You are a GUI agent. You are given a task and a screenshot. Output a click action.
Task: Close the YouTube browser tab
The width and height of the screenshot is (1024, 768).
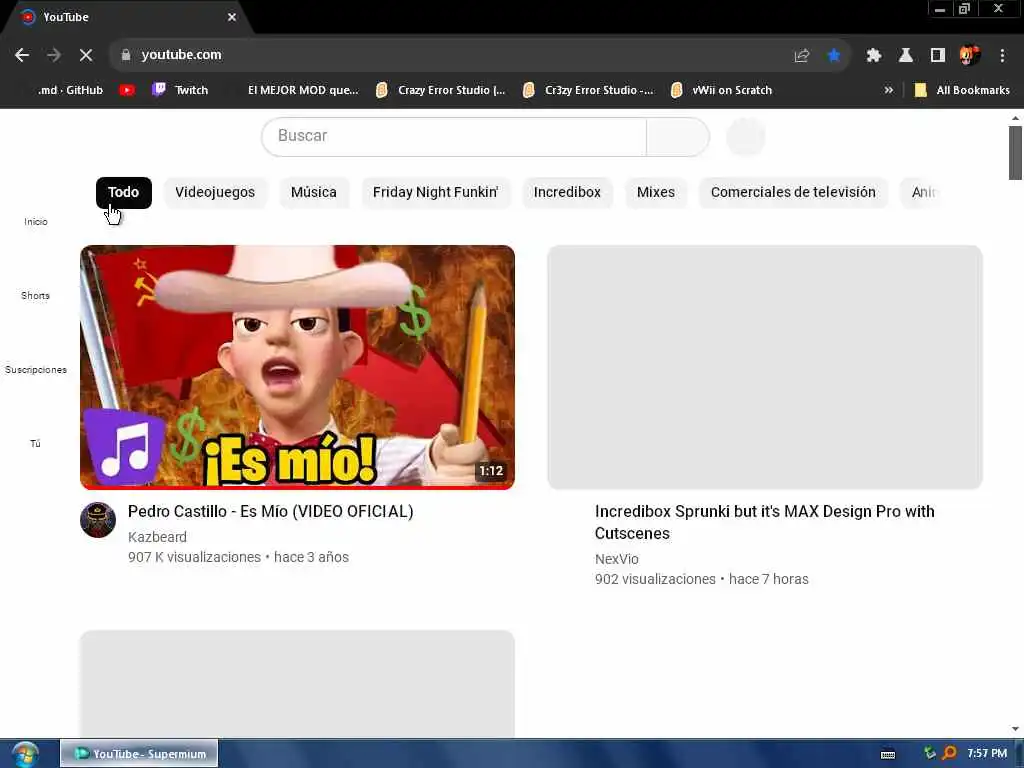(x=232, y=17)
